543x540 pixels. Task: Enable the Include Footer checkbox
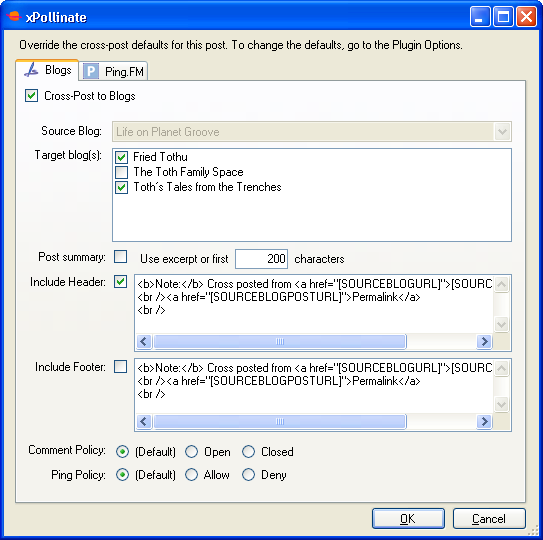click(120, 366)
